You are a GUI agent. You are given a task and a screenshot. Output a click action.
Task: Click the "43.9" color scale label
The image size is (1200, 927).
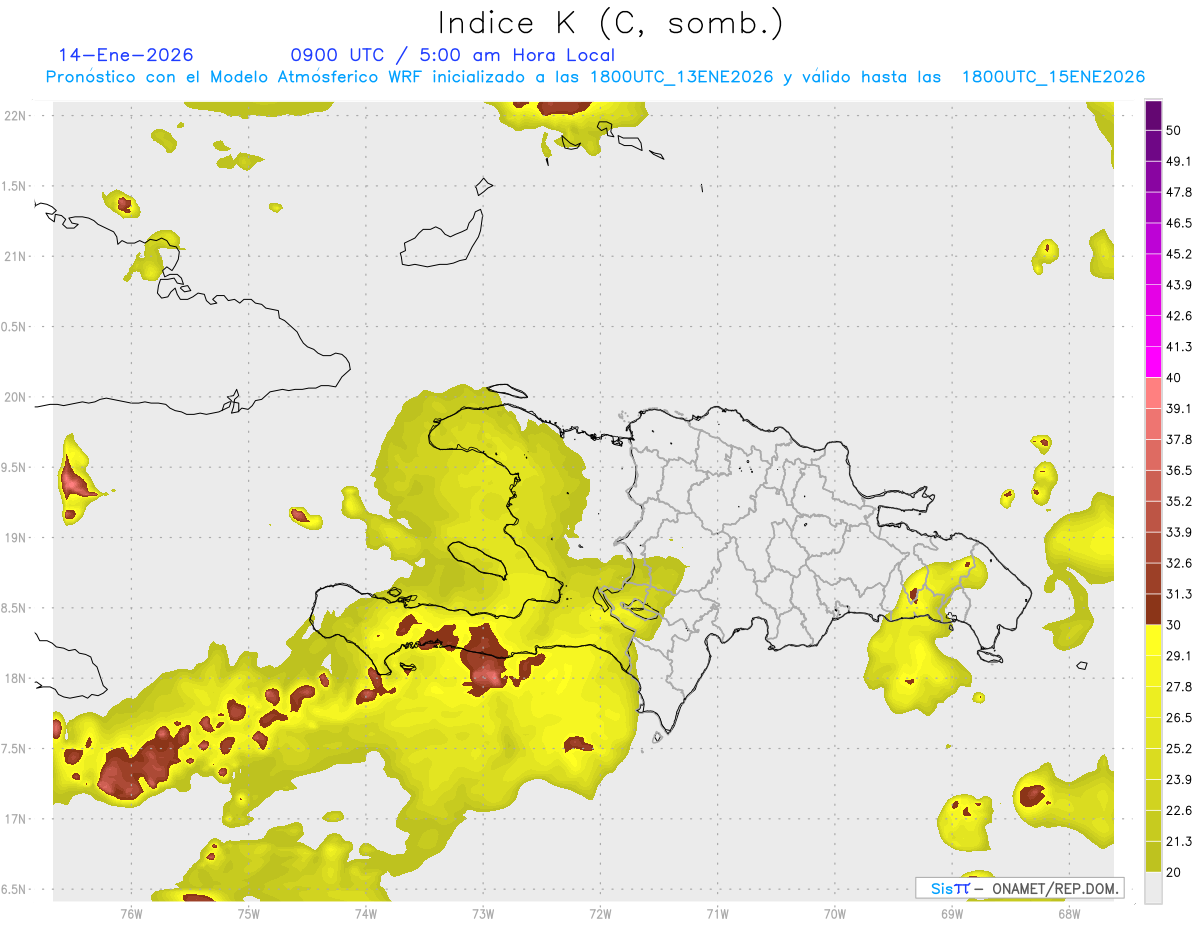1179,285
